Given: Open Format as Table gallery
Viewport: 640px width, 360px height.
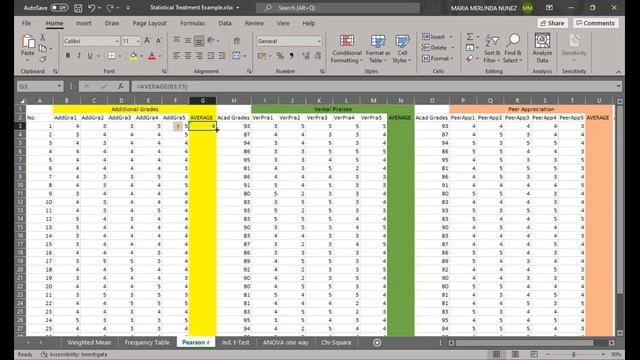Looking at the screenshot, I should 378,49.
